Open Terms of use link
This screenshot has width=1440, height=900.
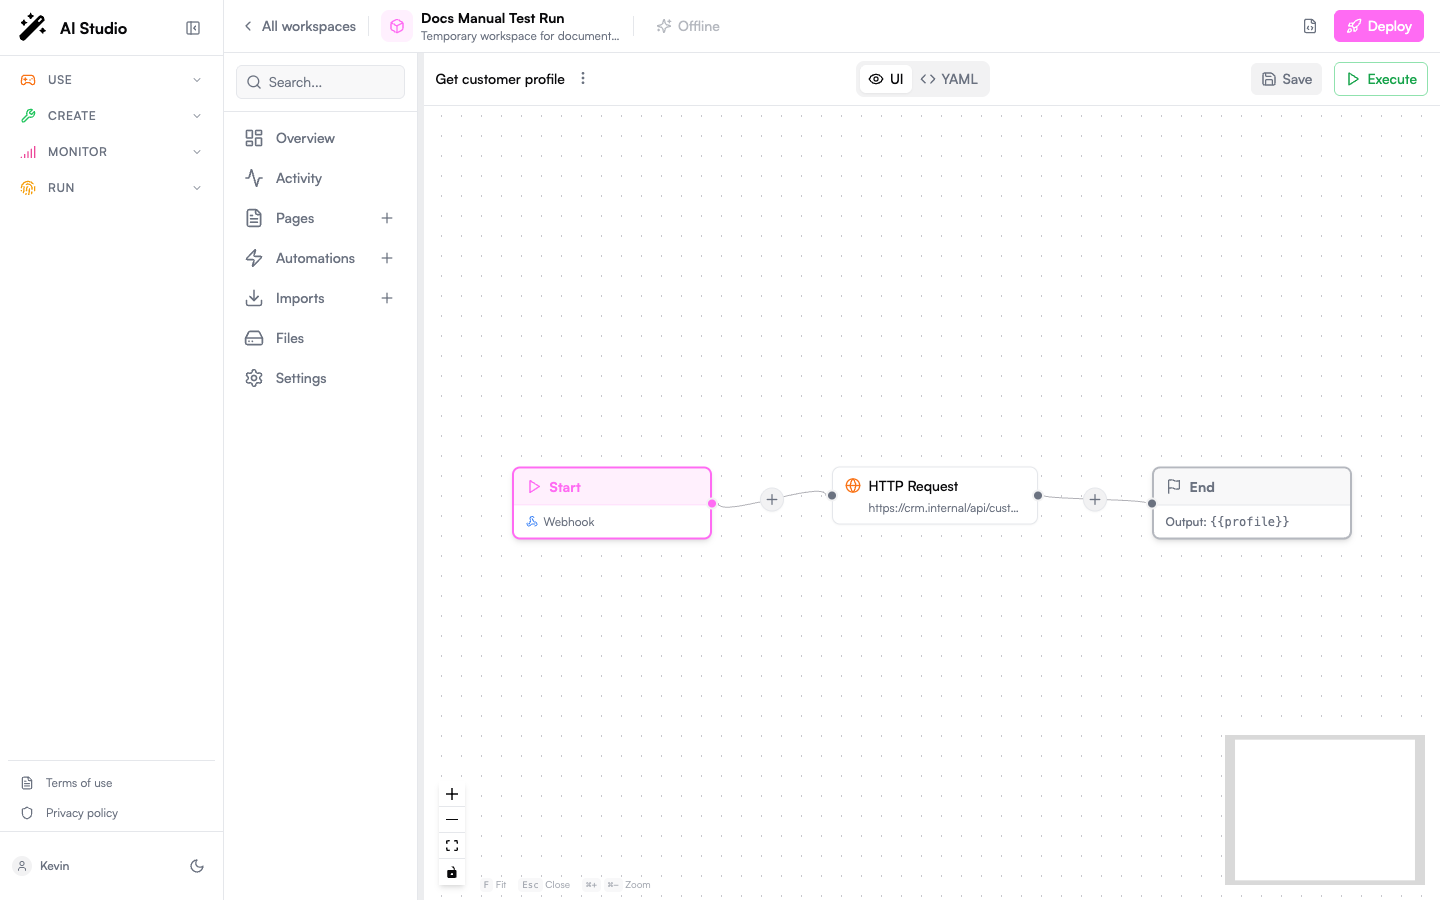(x=79, y=783)
